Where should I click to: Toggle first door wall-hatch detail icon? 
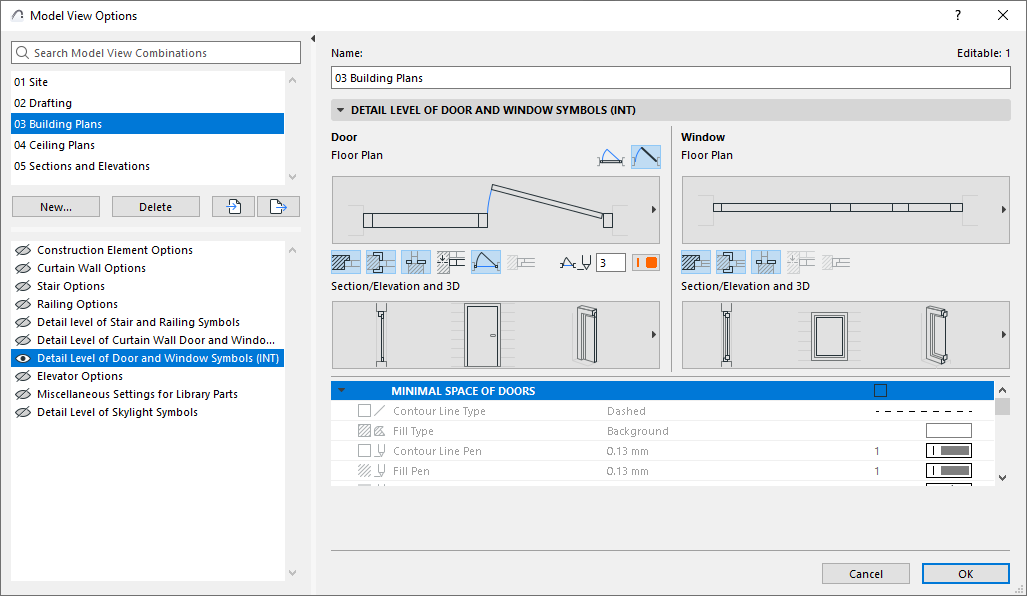[x=345, y=262]
